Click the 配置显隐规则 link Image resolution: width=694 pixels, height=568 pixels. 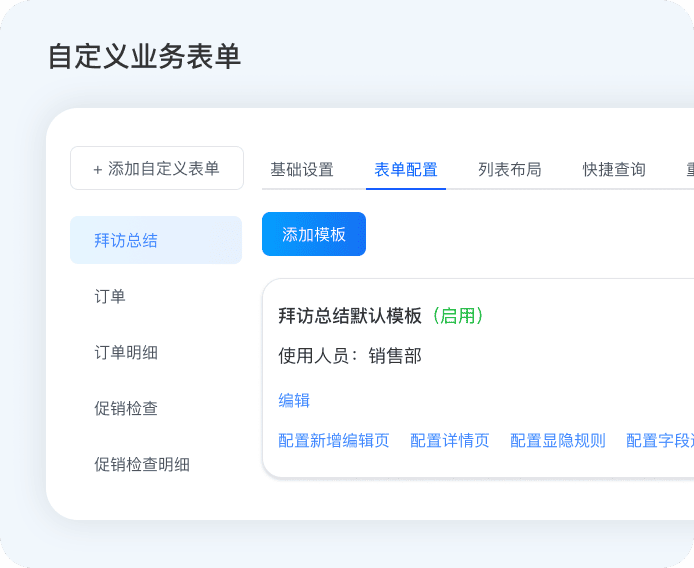(x=558, y=440)
